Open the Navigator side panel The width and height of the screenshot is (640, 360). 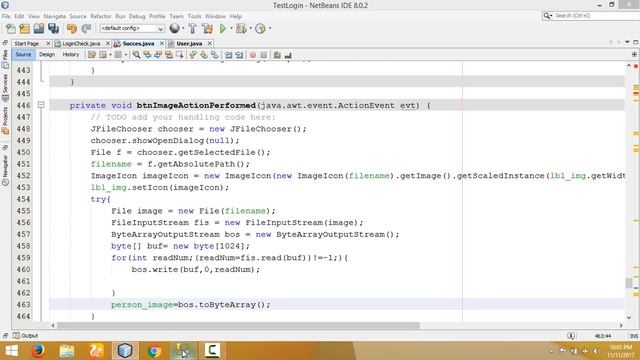tap(5, 171)
